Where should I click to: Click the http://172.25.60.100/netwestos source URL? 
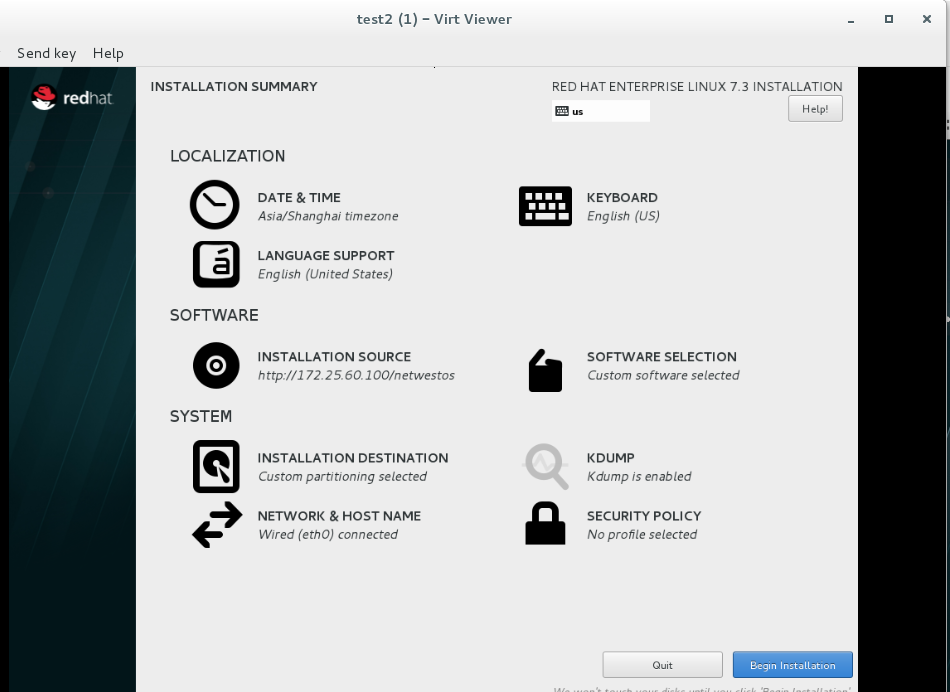click(356, 376)
